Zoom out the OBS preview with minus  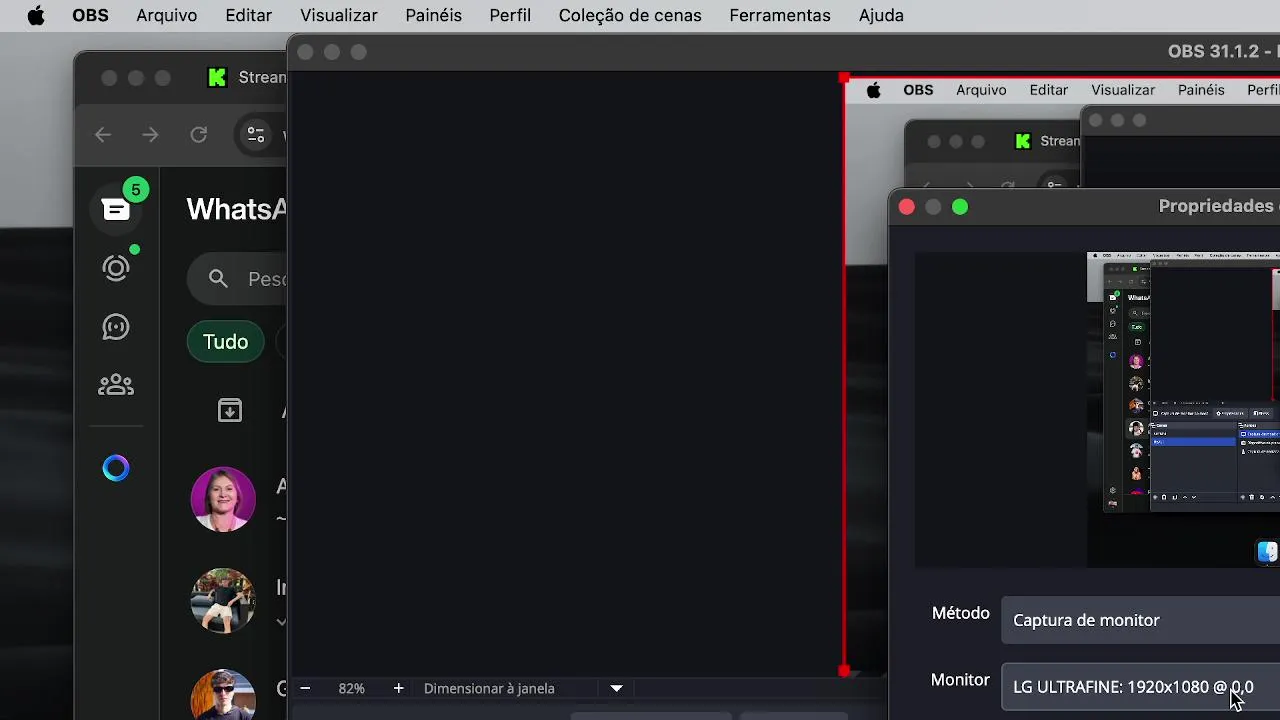[305, 688]
